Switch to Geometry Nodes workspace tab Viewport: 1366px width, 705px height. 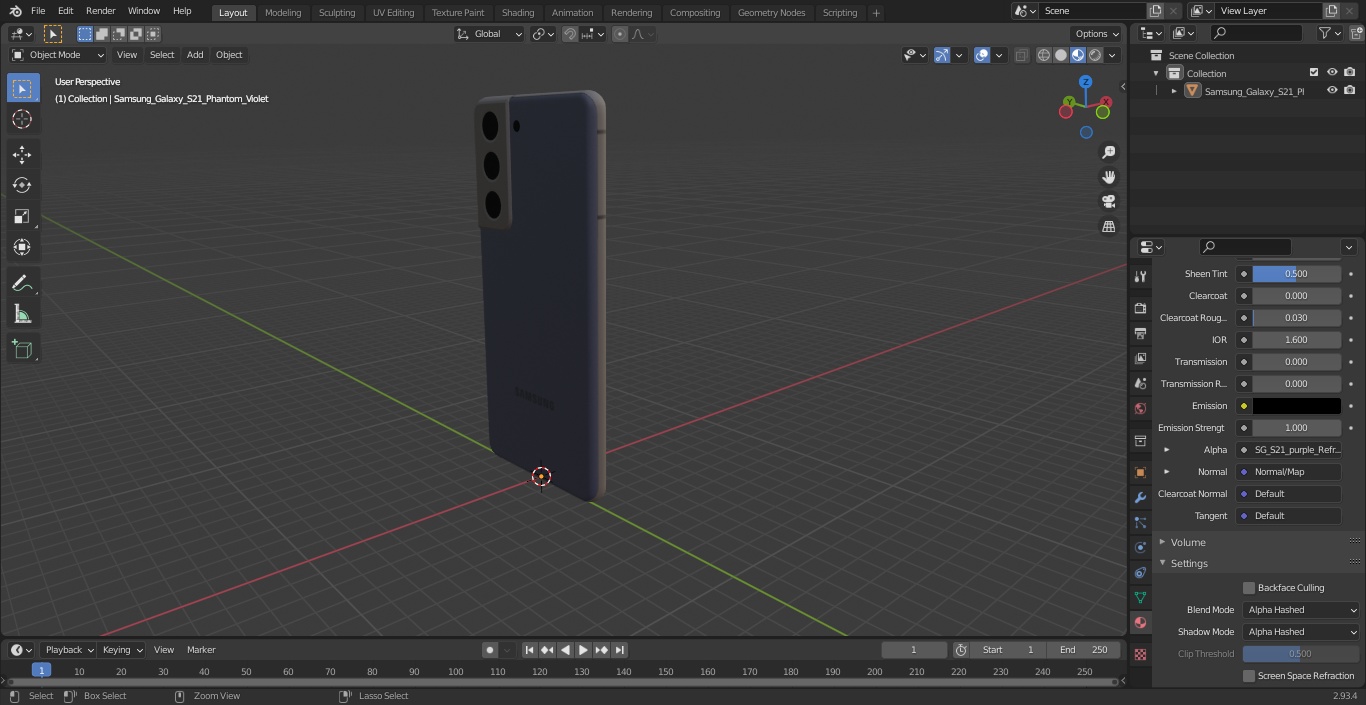coord(771,12)
